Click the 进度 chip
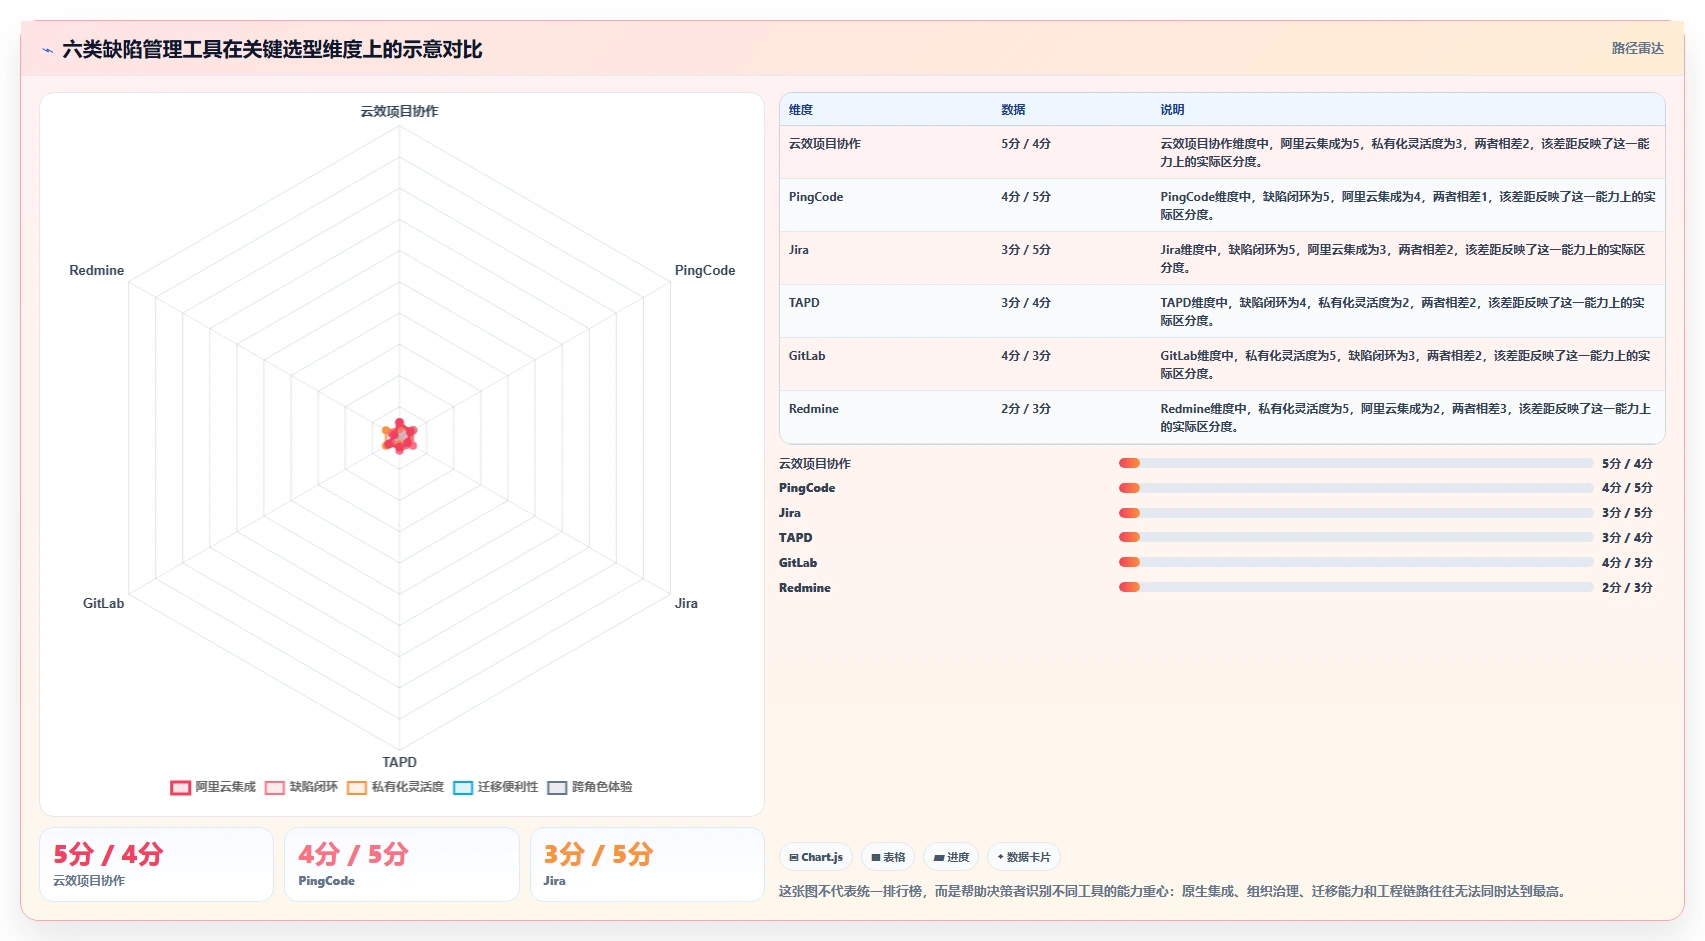1705x941 pixels. [x=951, y=857]
